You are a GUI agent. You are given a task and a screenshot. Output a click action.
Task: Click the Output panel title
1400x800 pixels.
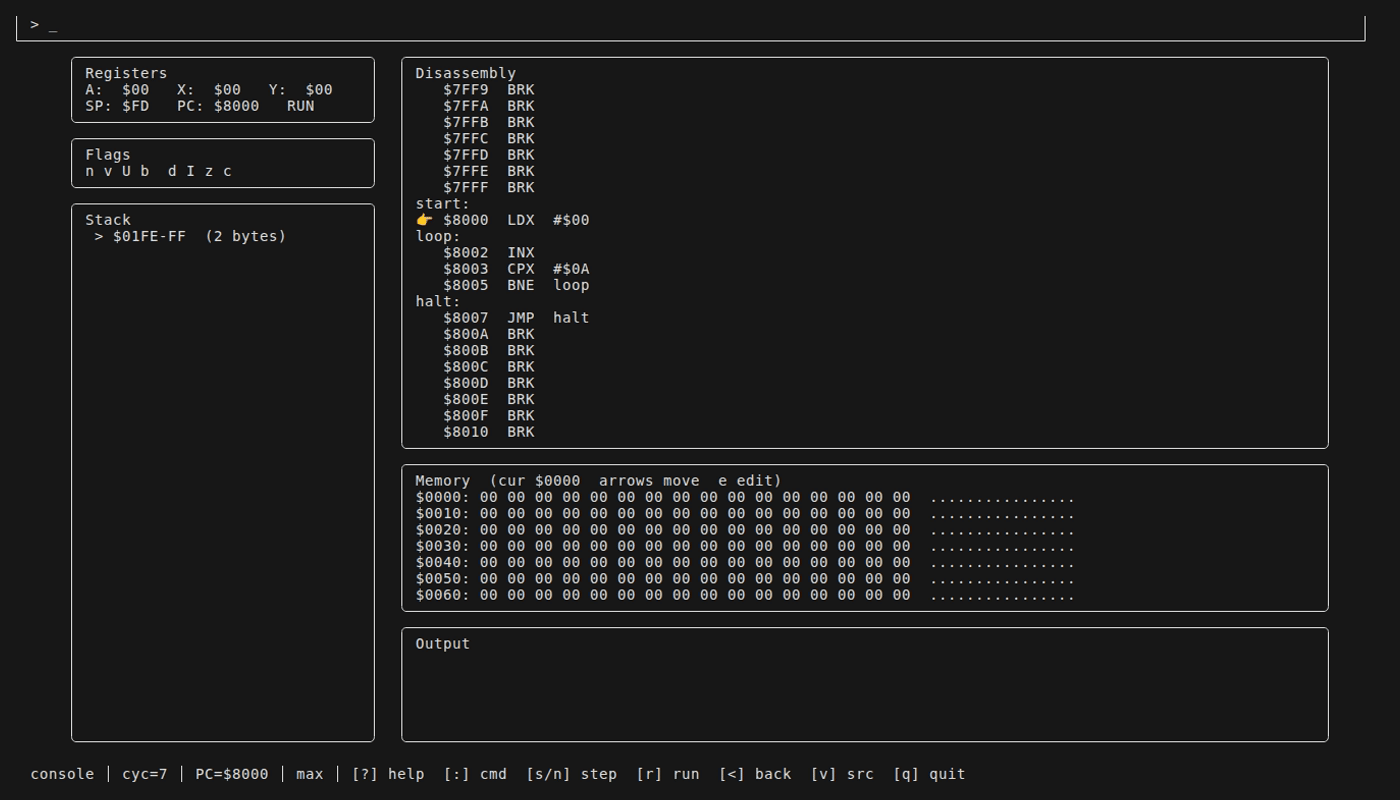(x=443, y=644)
